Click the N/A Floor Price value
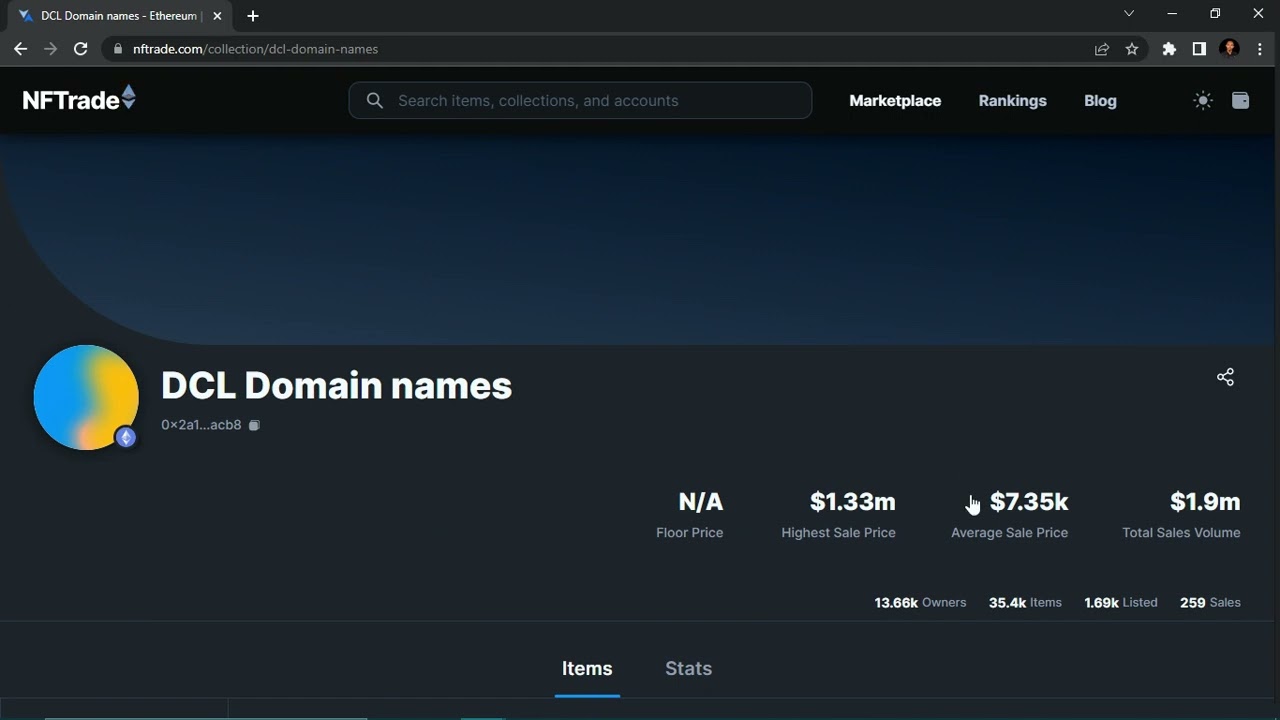This screenshot has height=720, width=1280. pos(700,502)
